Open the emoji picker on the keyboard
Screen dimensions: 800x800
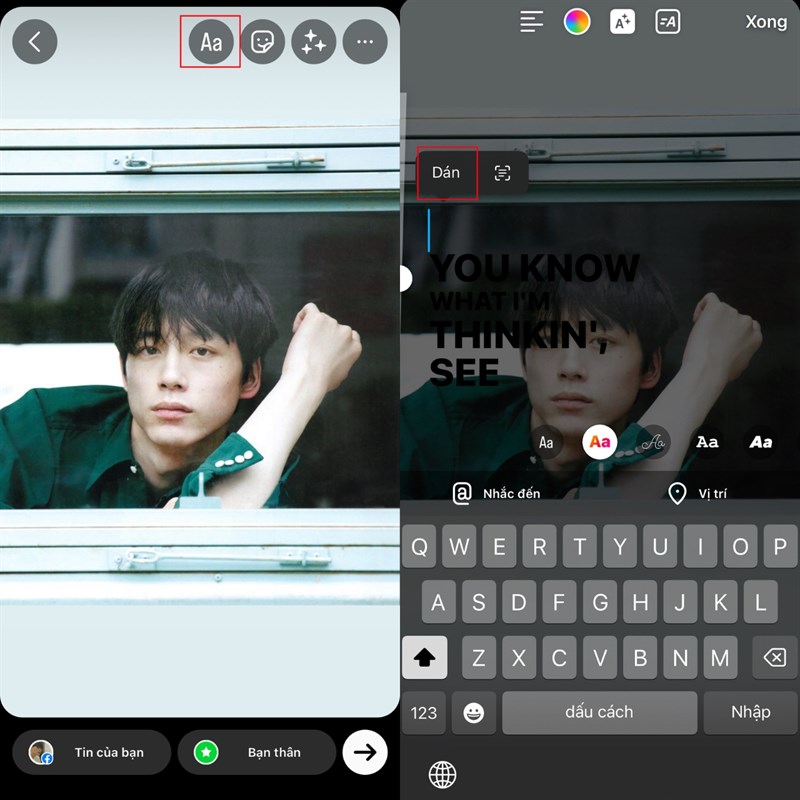[x=474, y=713]
